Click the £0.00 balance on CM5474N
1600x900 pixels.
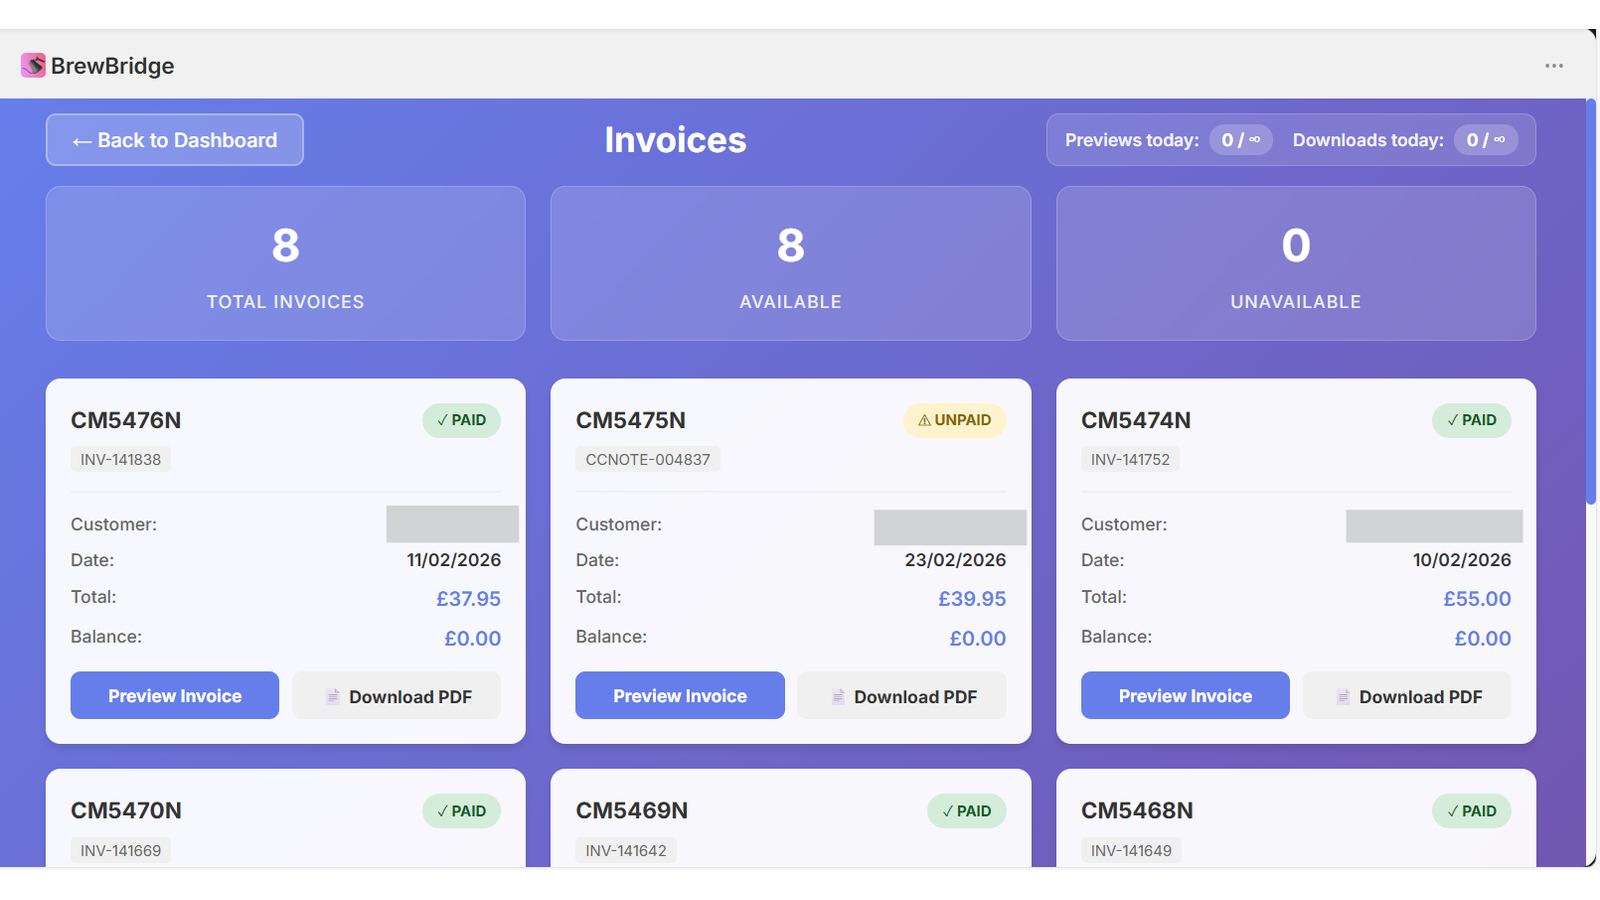(x=1483, y=638)
